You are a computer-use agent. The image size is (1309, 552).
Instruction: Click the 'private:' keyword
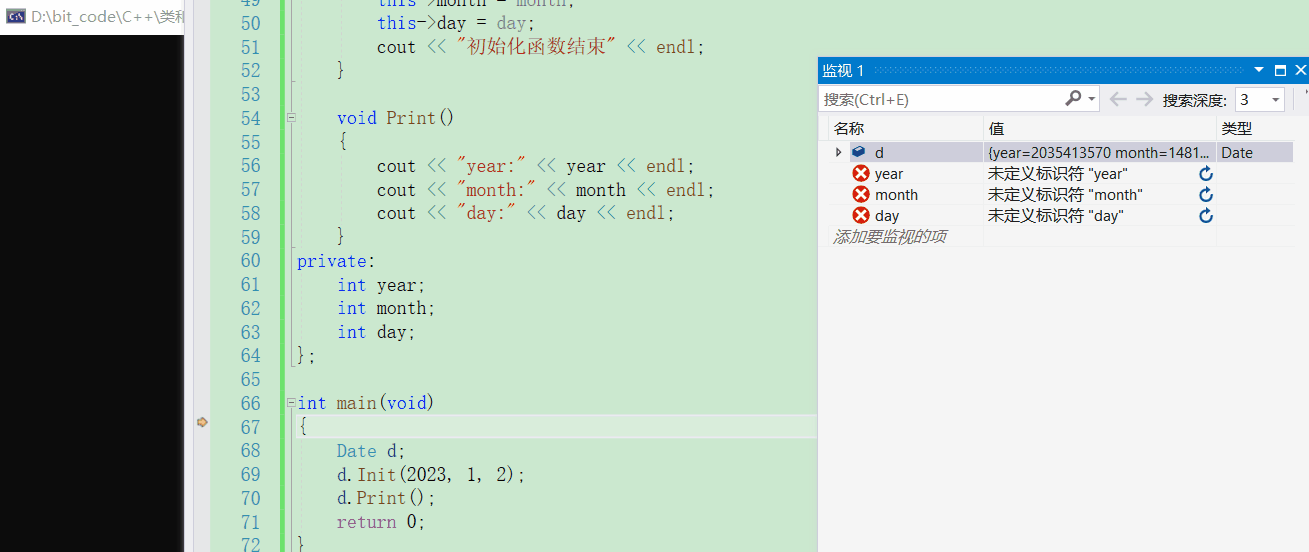tap(336, 261)
